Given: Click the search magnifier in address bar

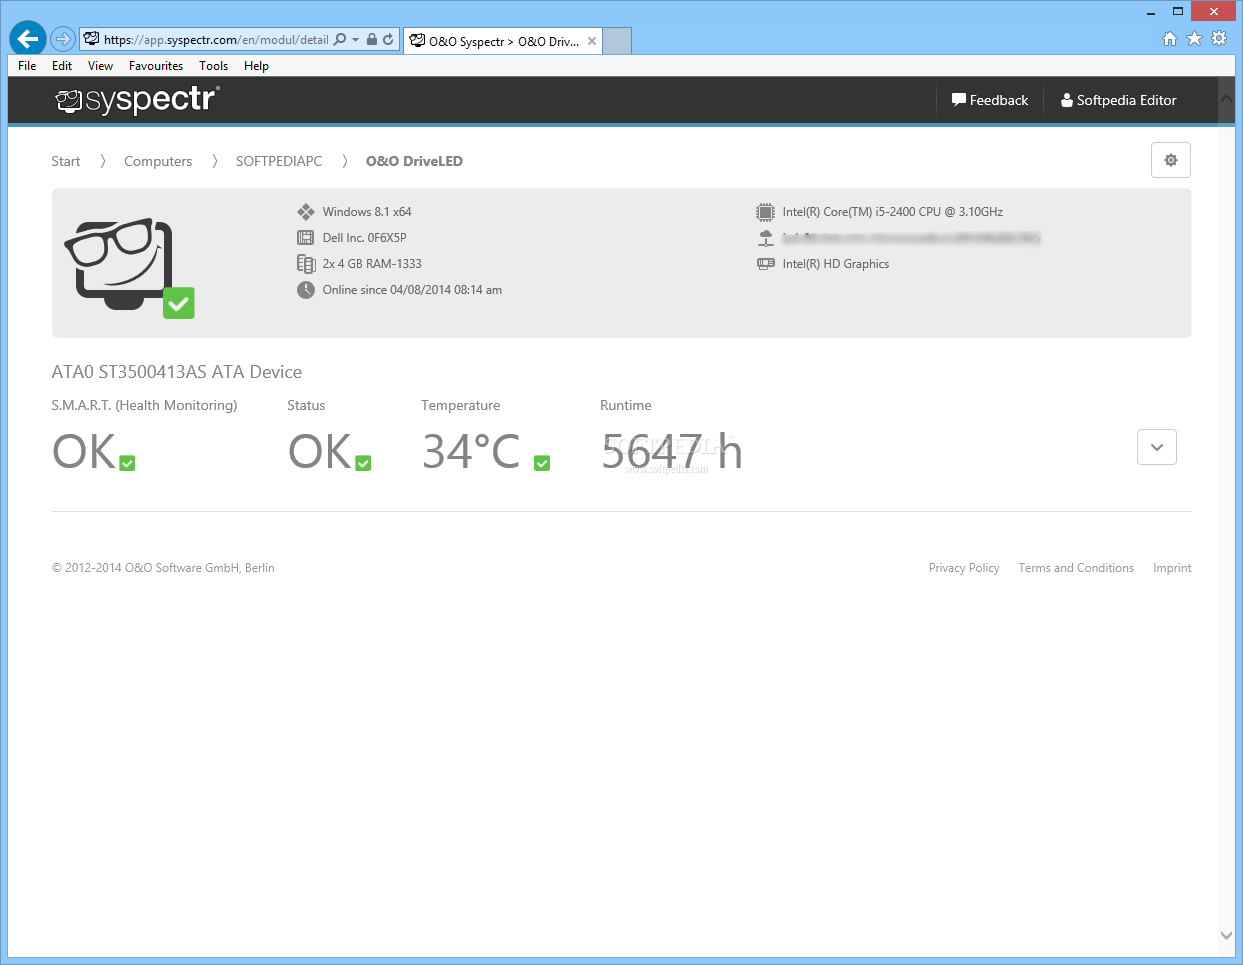Looking at the screenshot, I should (340, 39).
